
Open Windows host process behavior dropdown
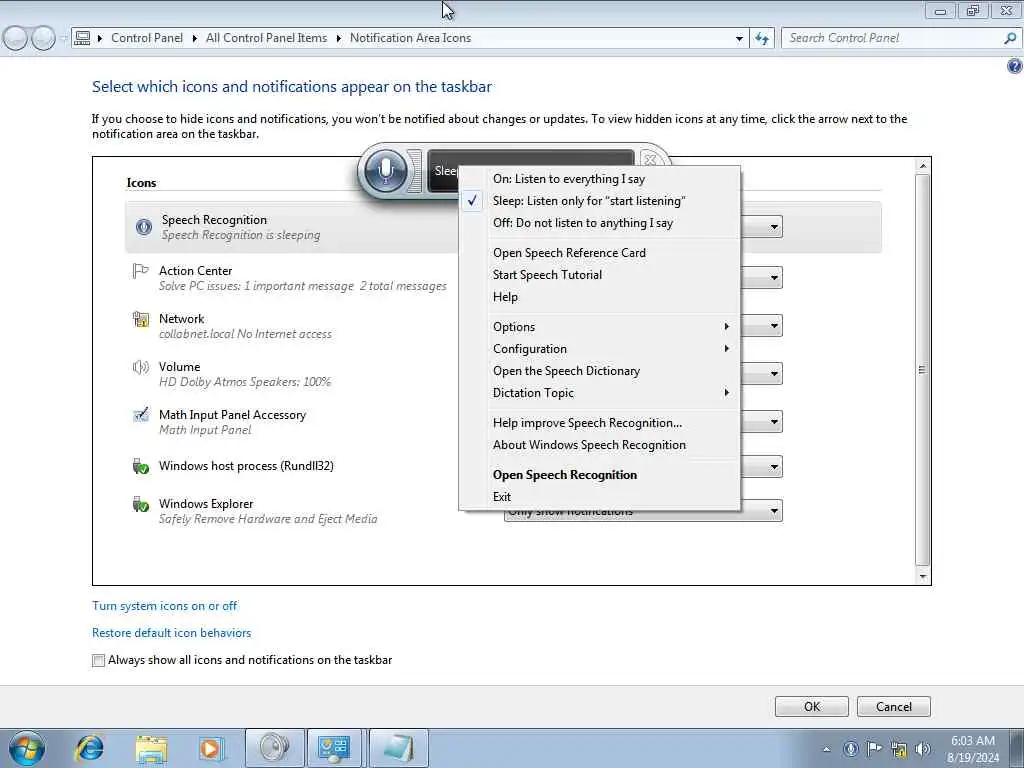click(774, 467)
